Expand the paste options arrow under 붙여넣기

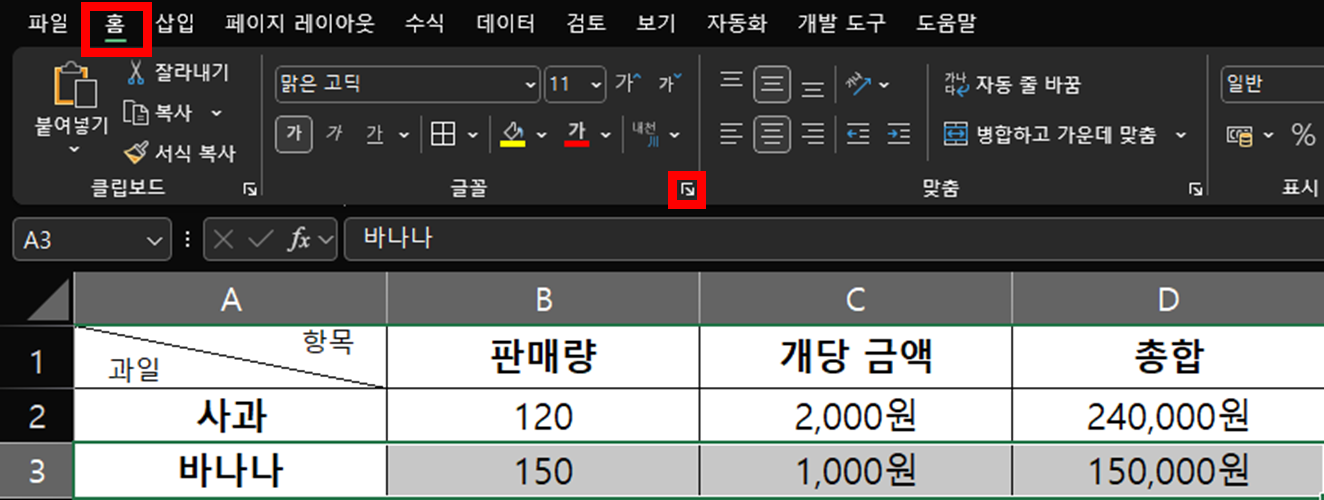(x=75, y=149)
